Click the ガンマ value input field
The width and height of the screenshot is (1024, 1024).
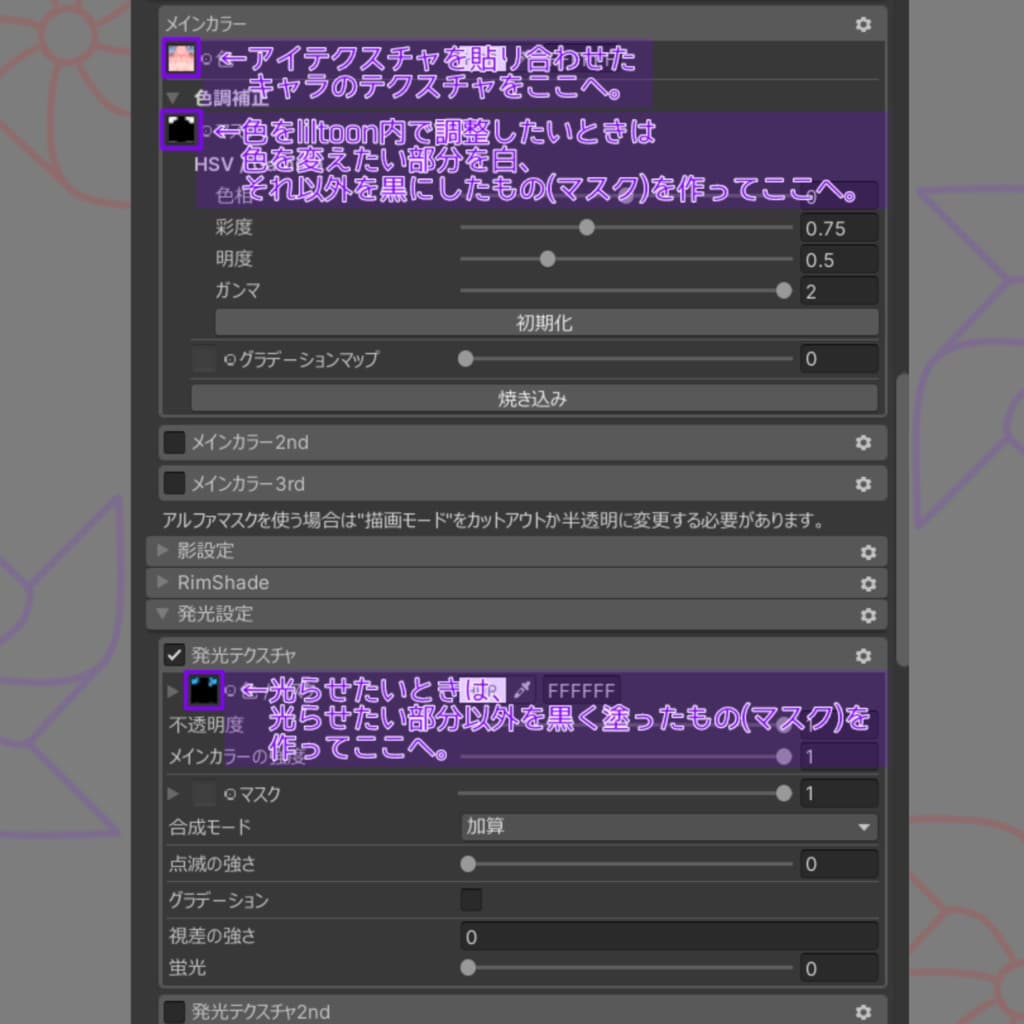tap(838, 290)
